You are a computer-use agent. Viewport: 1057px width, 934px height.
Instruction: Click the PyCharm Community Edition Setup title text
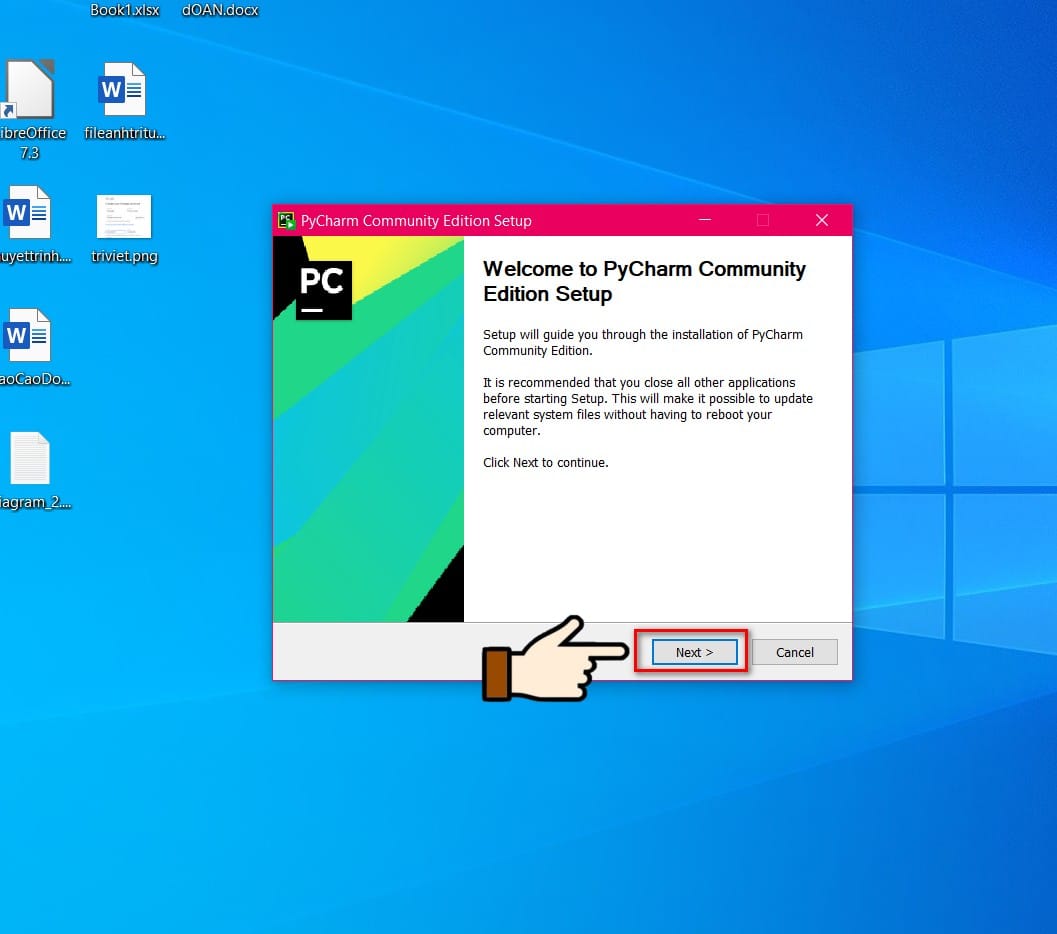[x=416, y=220]
